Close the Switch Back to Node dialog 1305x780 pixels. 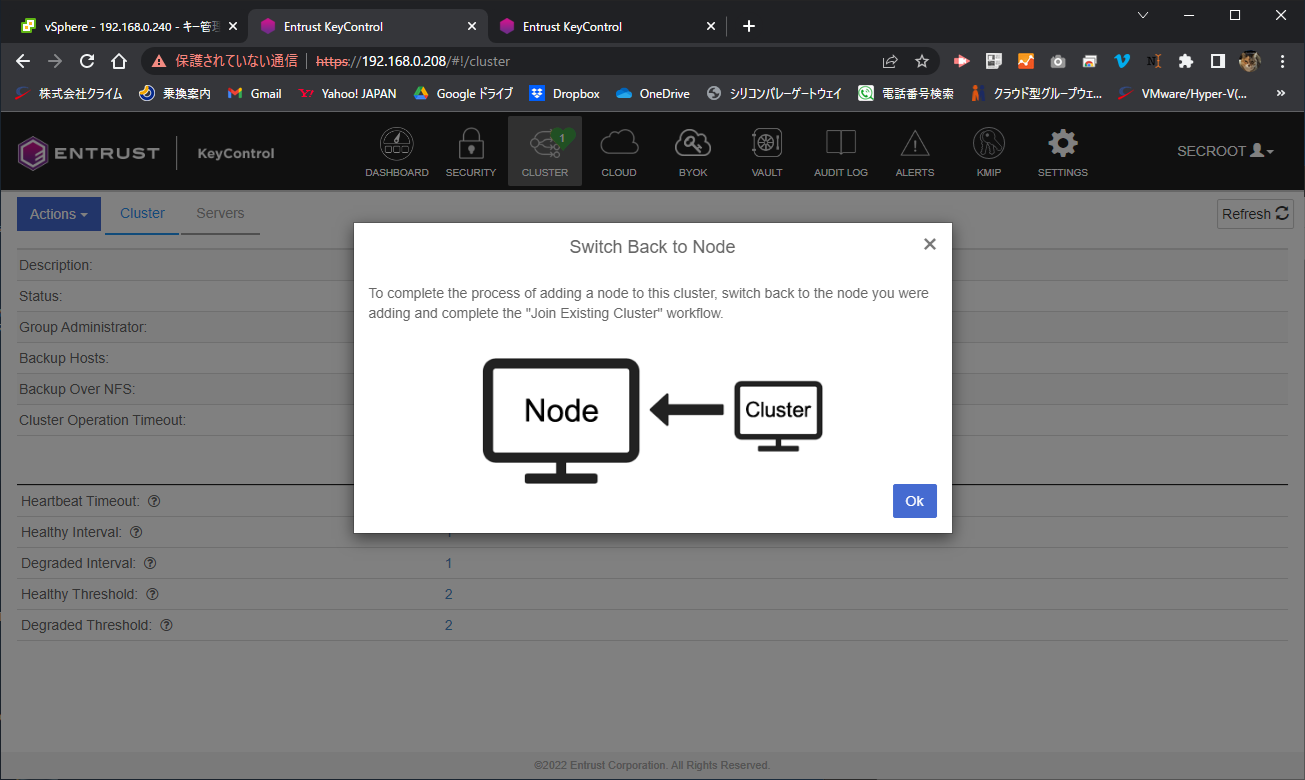click(x=930, y=244)
